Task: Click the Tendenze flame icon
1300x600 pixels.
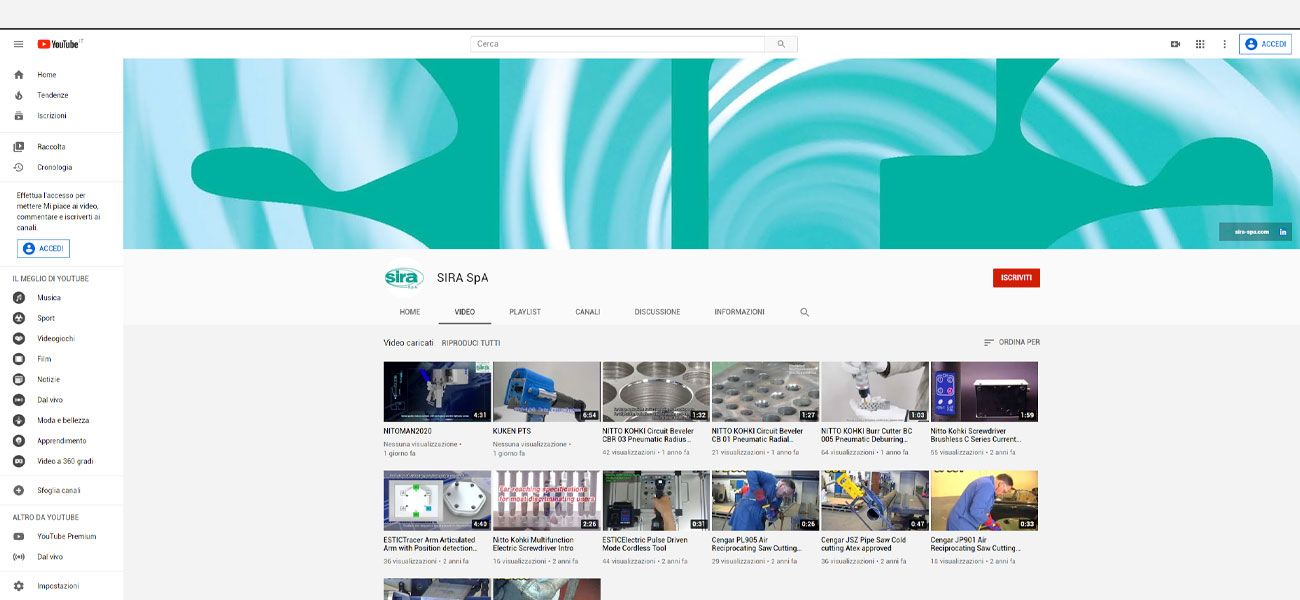Action: tap(18, 95)
